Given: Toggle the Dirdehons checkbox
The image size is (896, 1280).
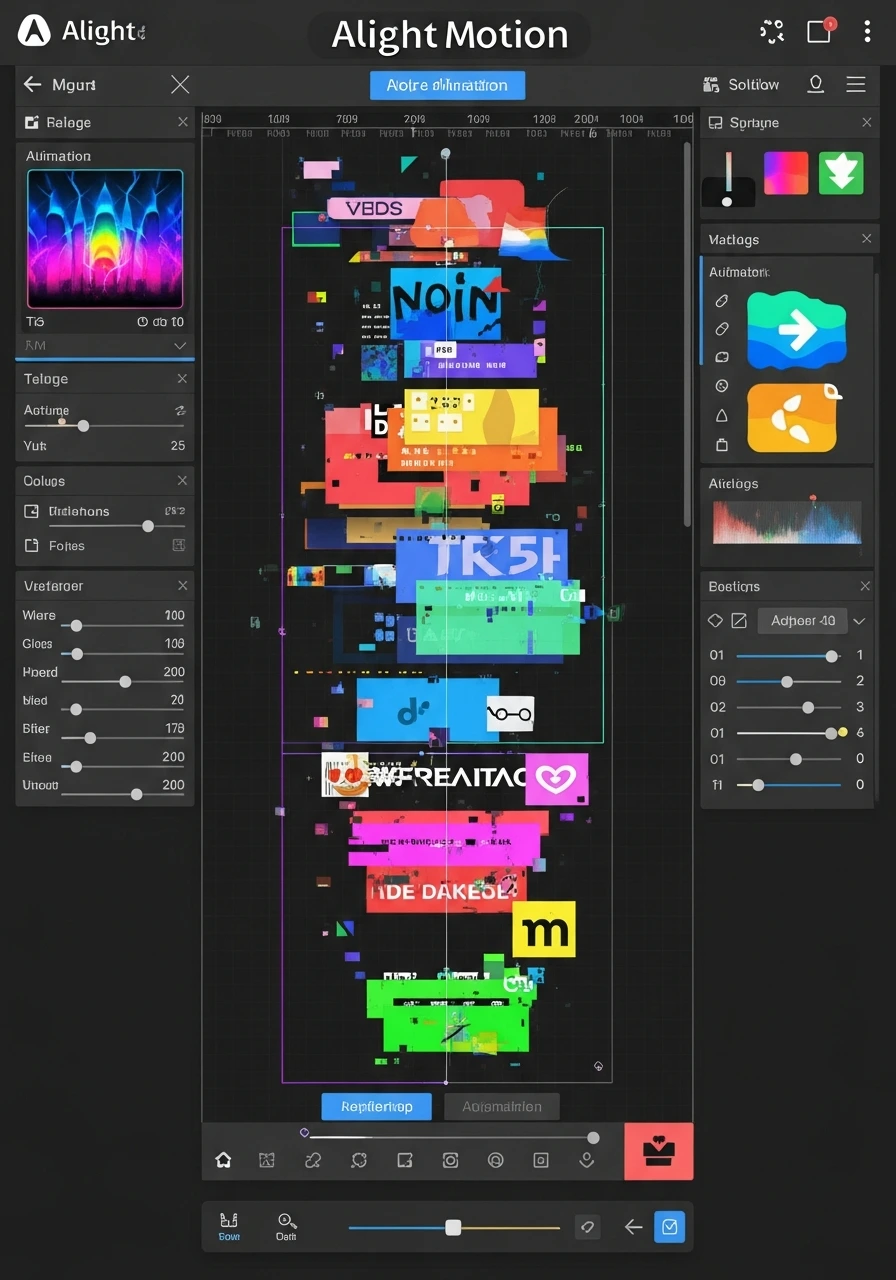Looking at the screenshot, I should tap(31, 511).
